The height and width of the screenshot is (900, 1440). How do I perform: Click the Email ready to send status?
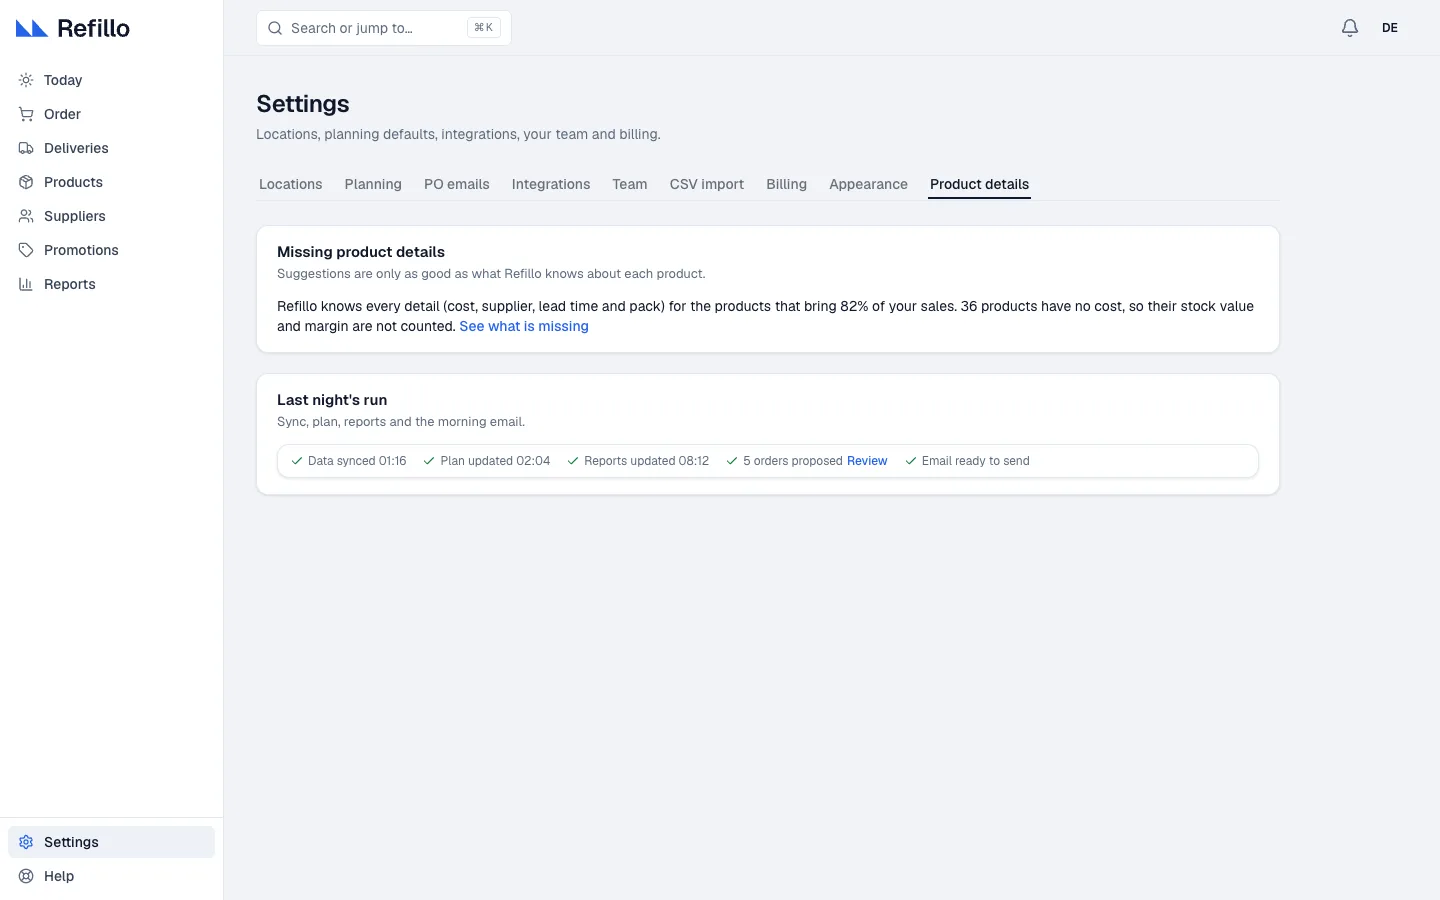pos(967,461)
